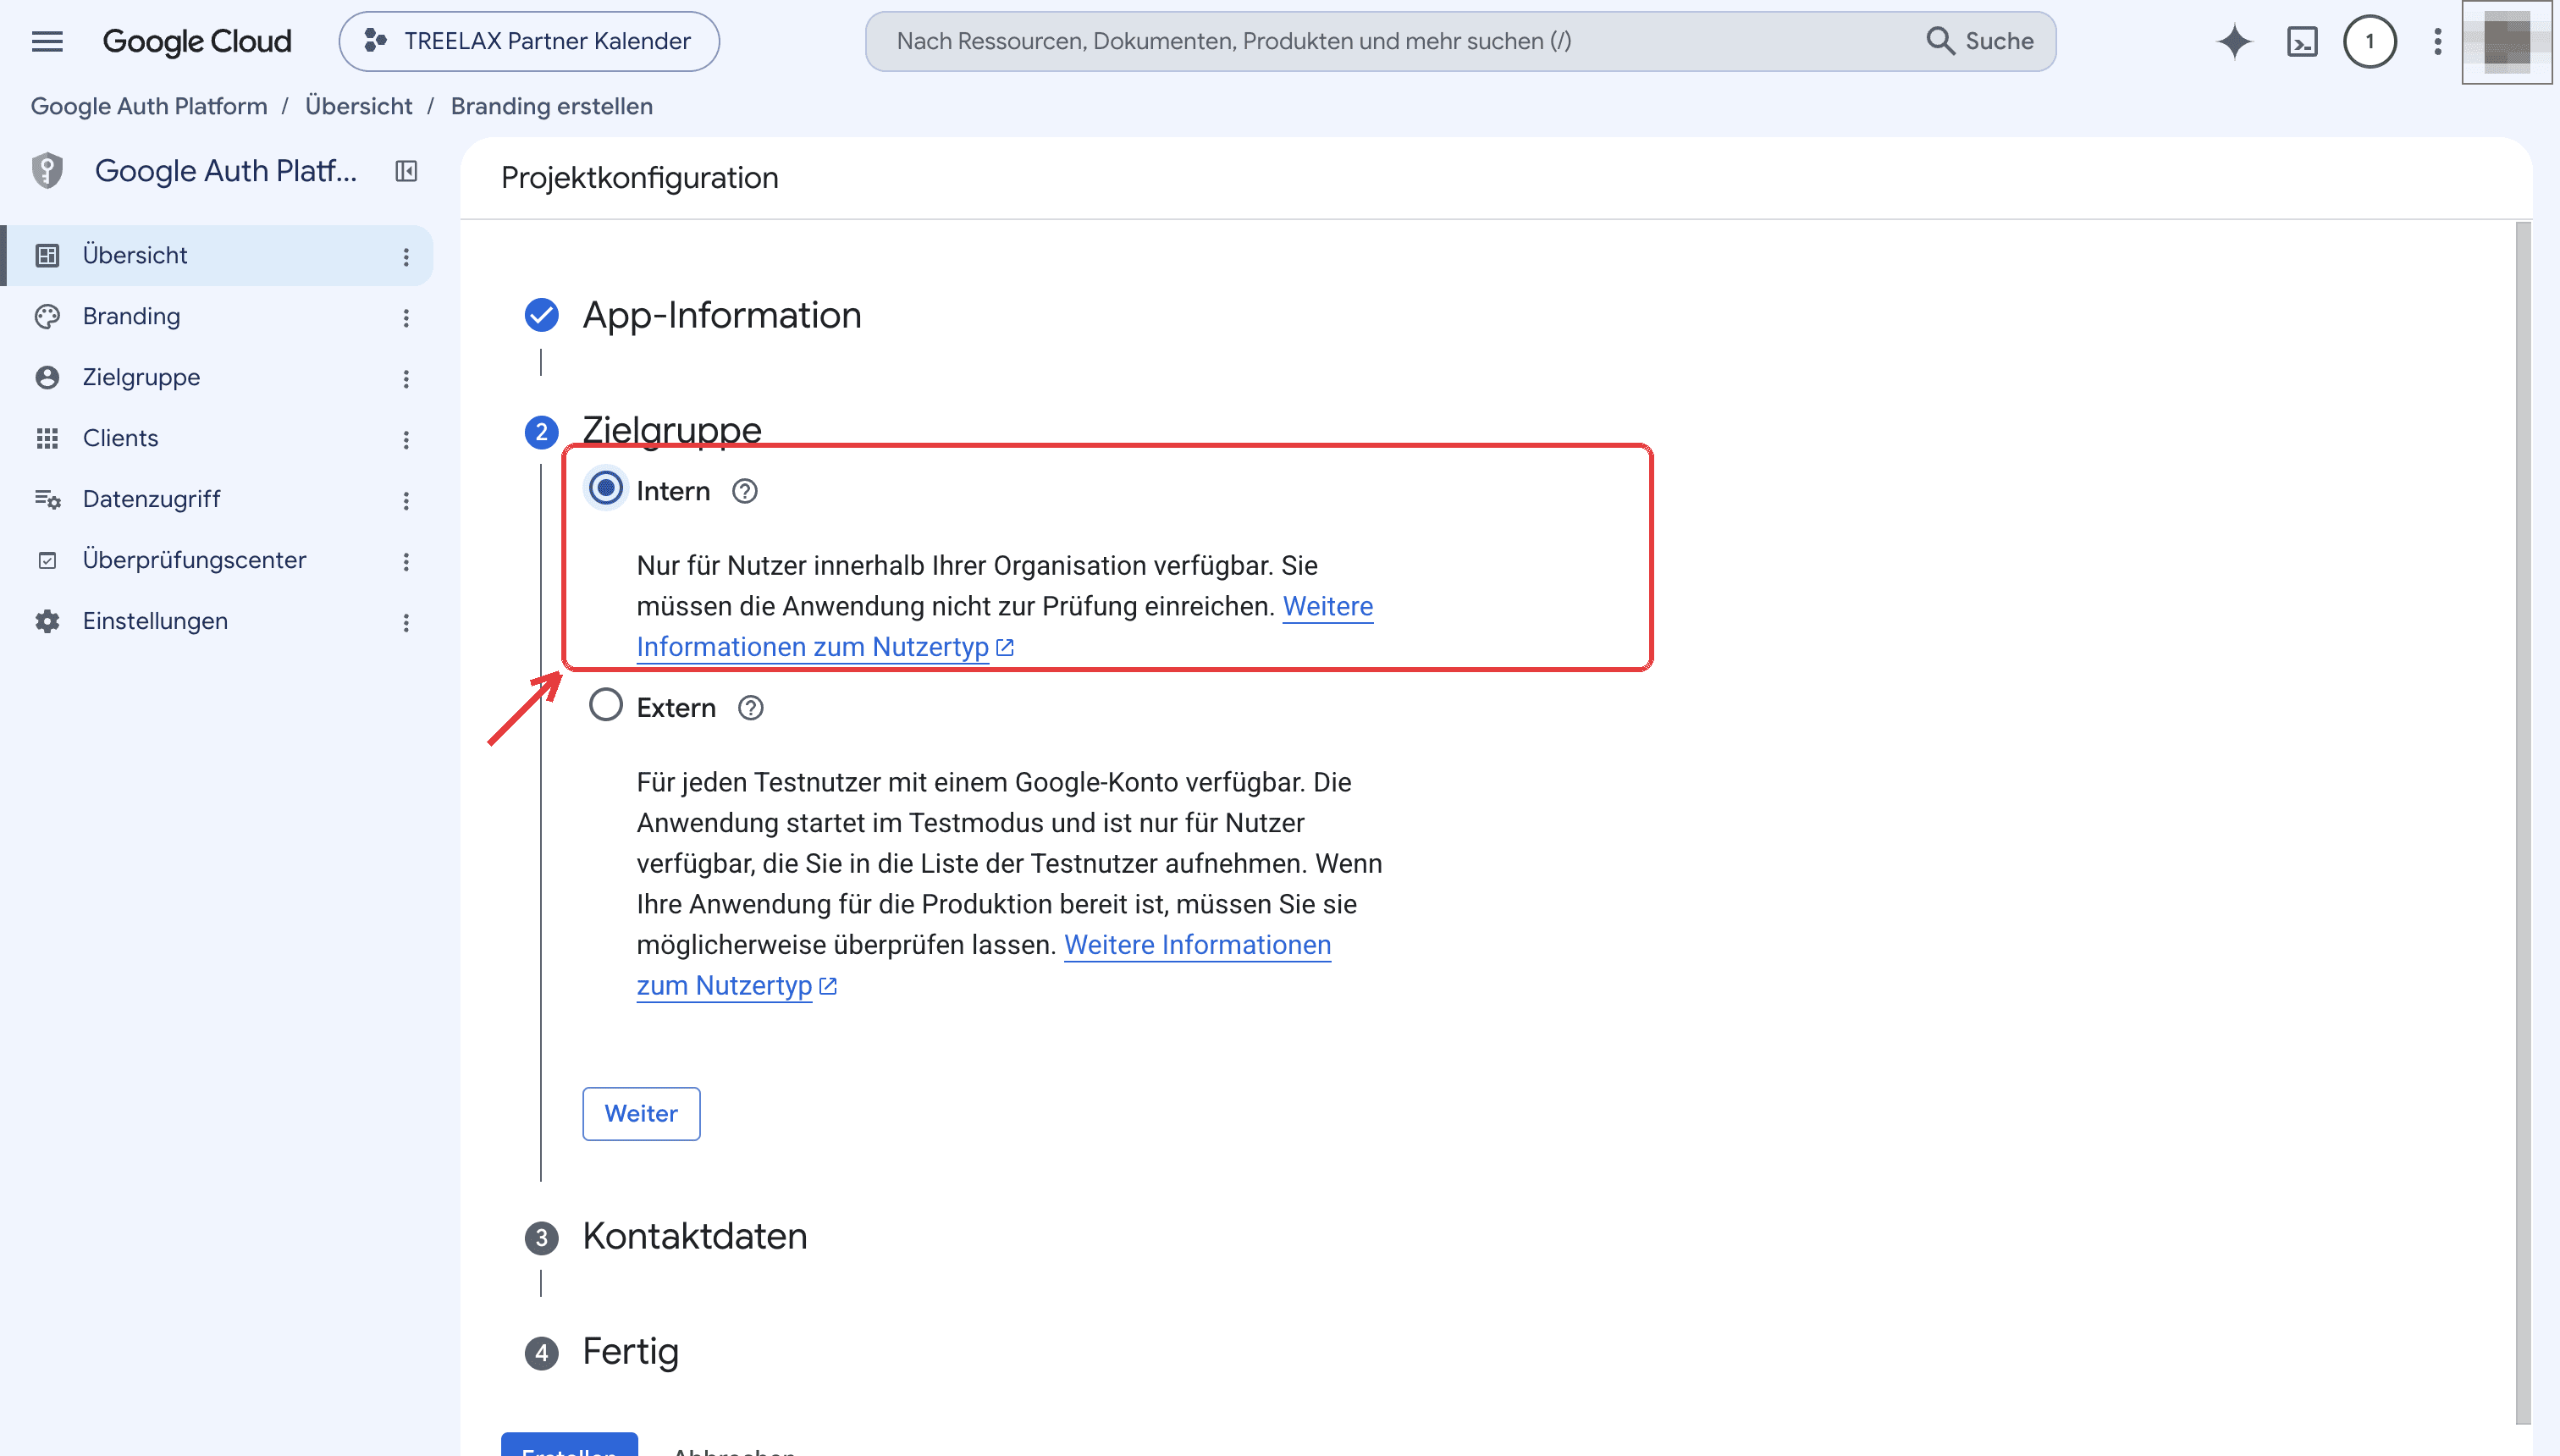Screen dimensions: 2560x1456
Task: Click the Weiter button
Action: [641, 1114]
